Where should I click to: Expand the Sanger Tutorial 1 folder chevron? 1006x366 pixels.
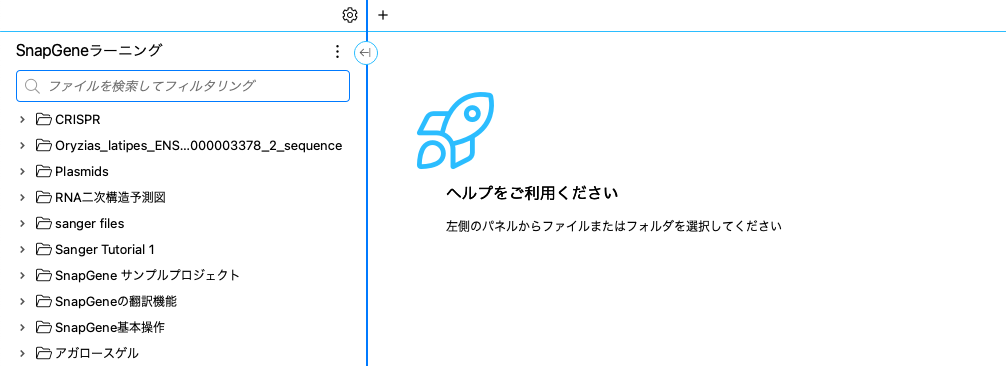pos(22,249)
